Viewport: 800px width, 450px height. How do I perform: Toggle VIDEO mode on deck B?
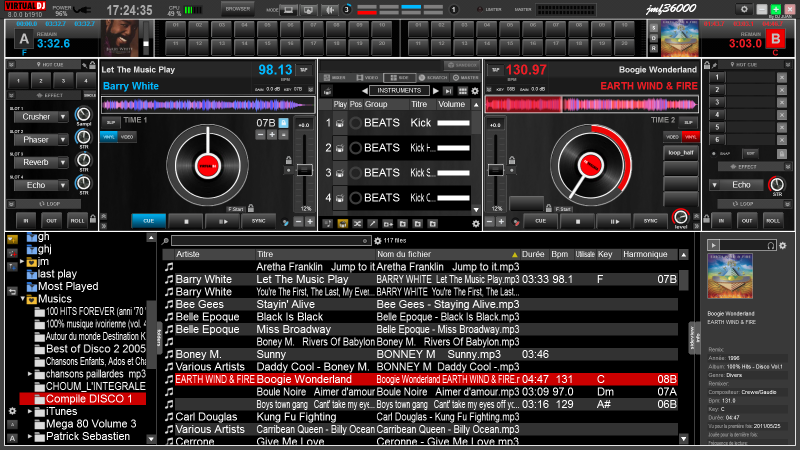pyautogui.click(x=672, y=137)
